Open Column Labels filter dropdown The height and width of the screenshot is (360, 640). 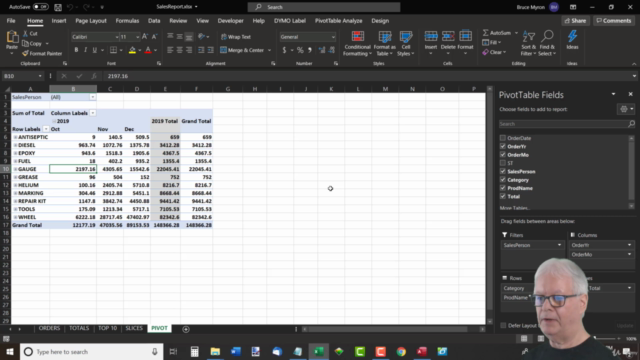[x=93, y=113]
